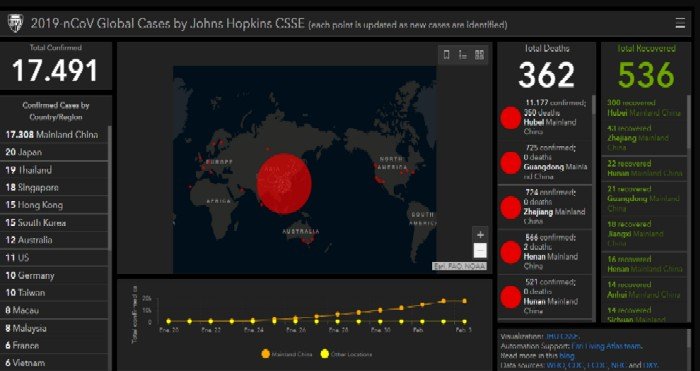Viewport: 700px width, 371px height.
Task: Open the basemap gallery grid icon
Action: tap(479, 55)
